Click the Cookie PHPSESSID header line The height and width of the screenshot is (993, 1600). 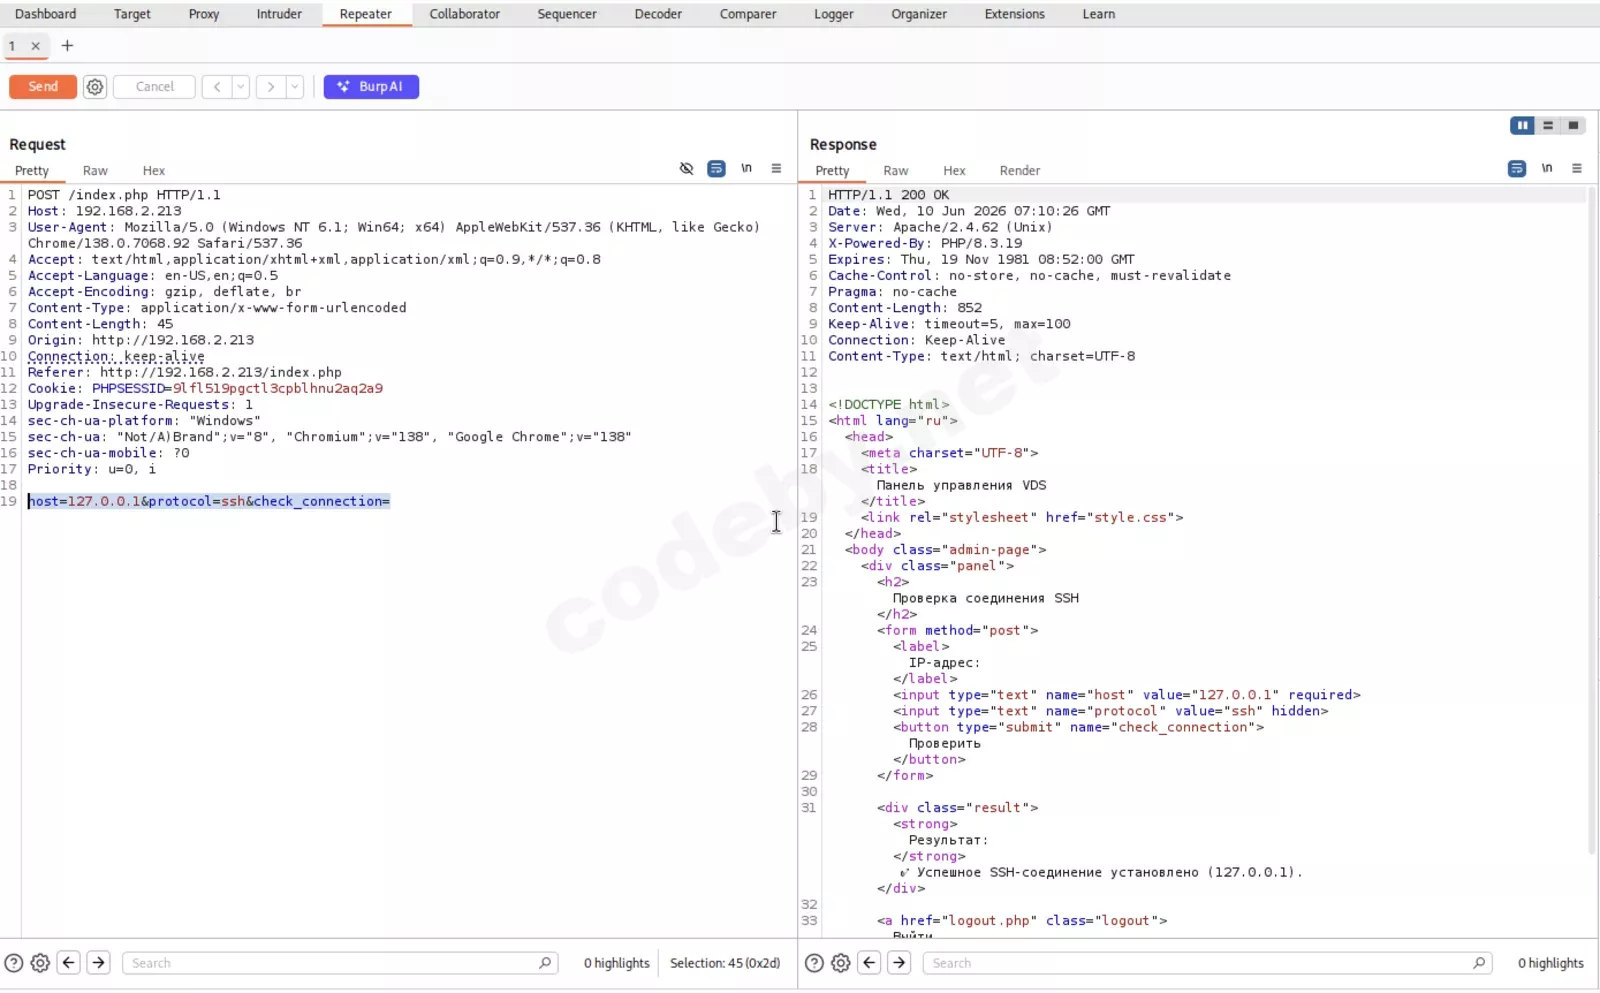205,388
